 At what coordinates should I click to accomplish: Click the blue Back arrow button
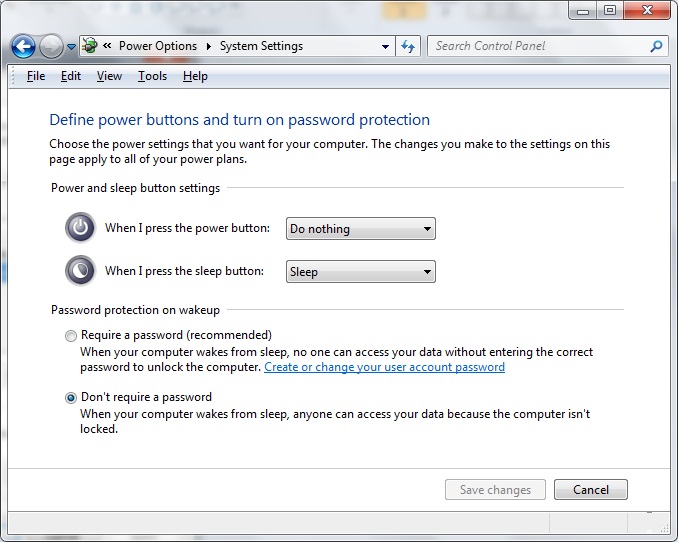click(x=23, y=46)
